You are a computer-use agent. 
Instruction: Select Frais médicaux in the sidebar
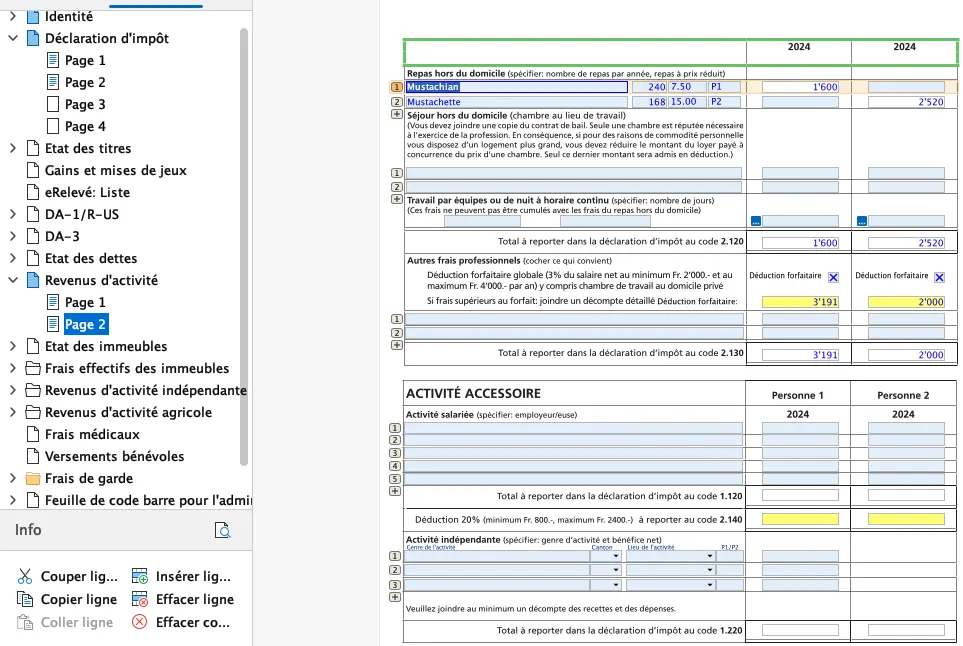pos(92,434)
